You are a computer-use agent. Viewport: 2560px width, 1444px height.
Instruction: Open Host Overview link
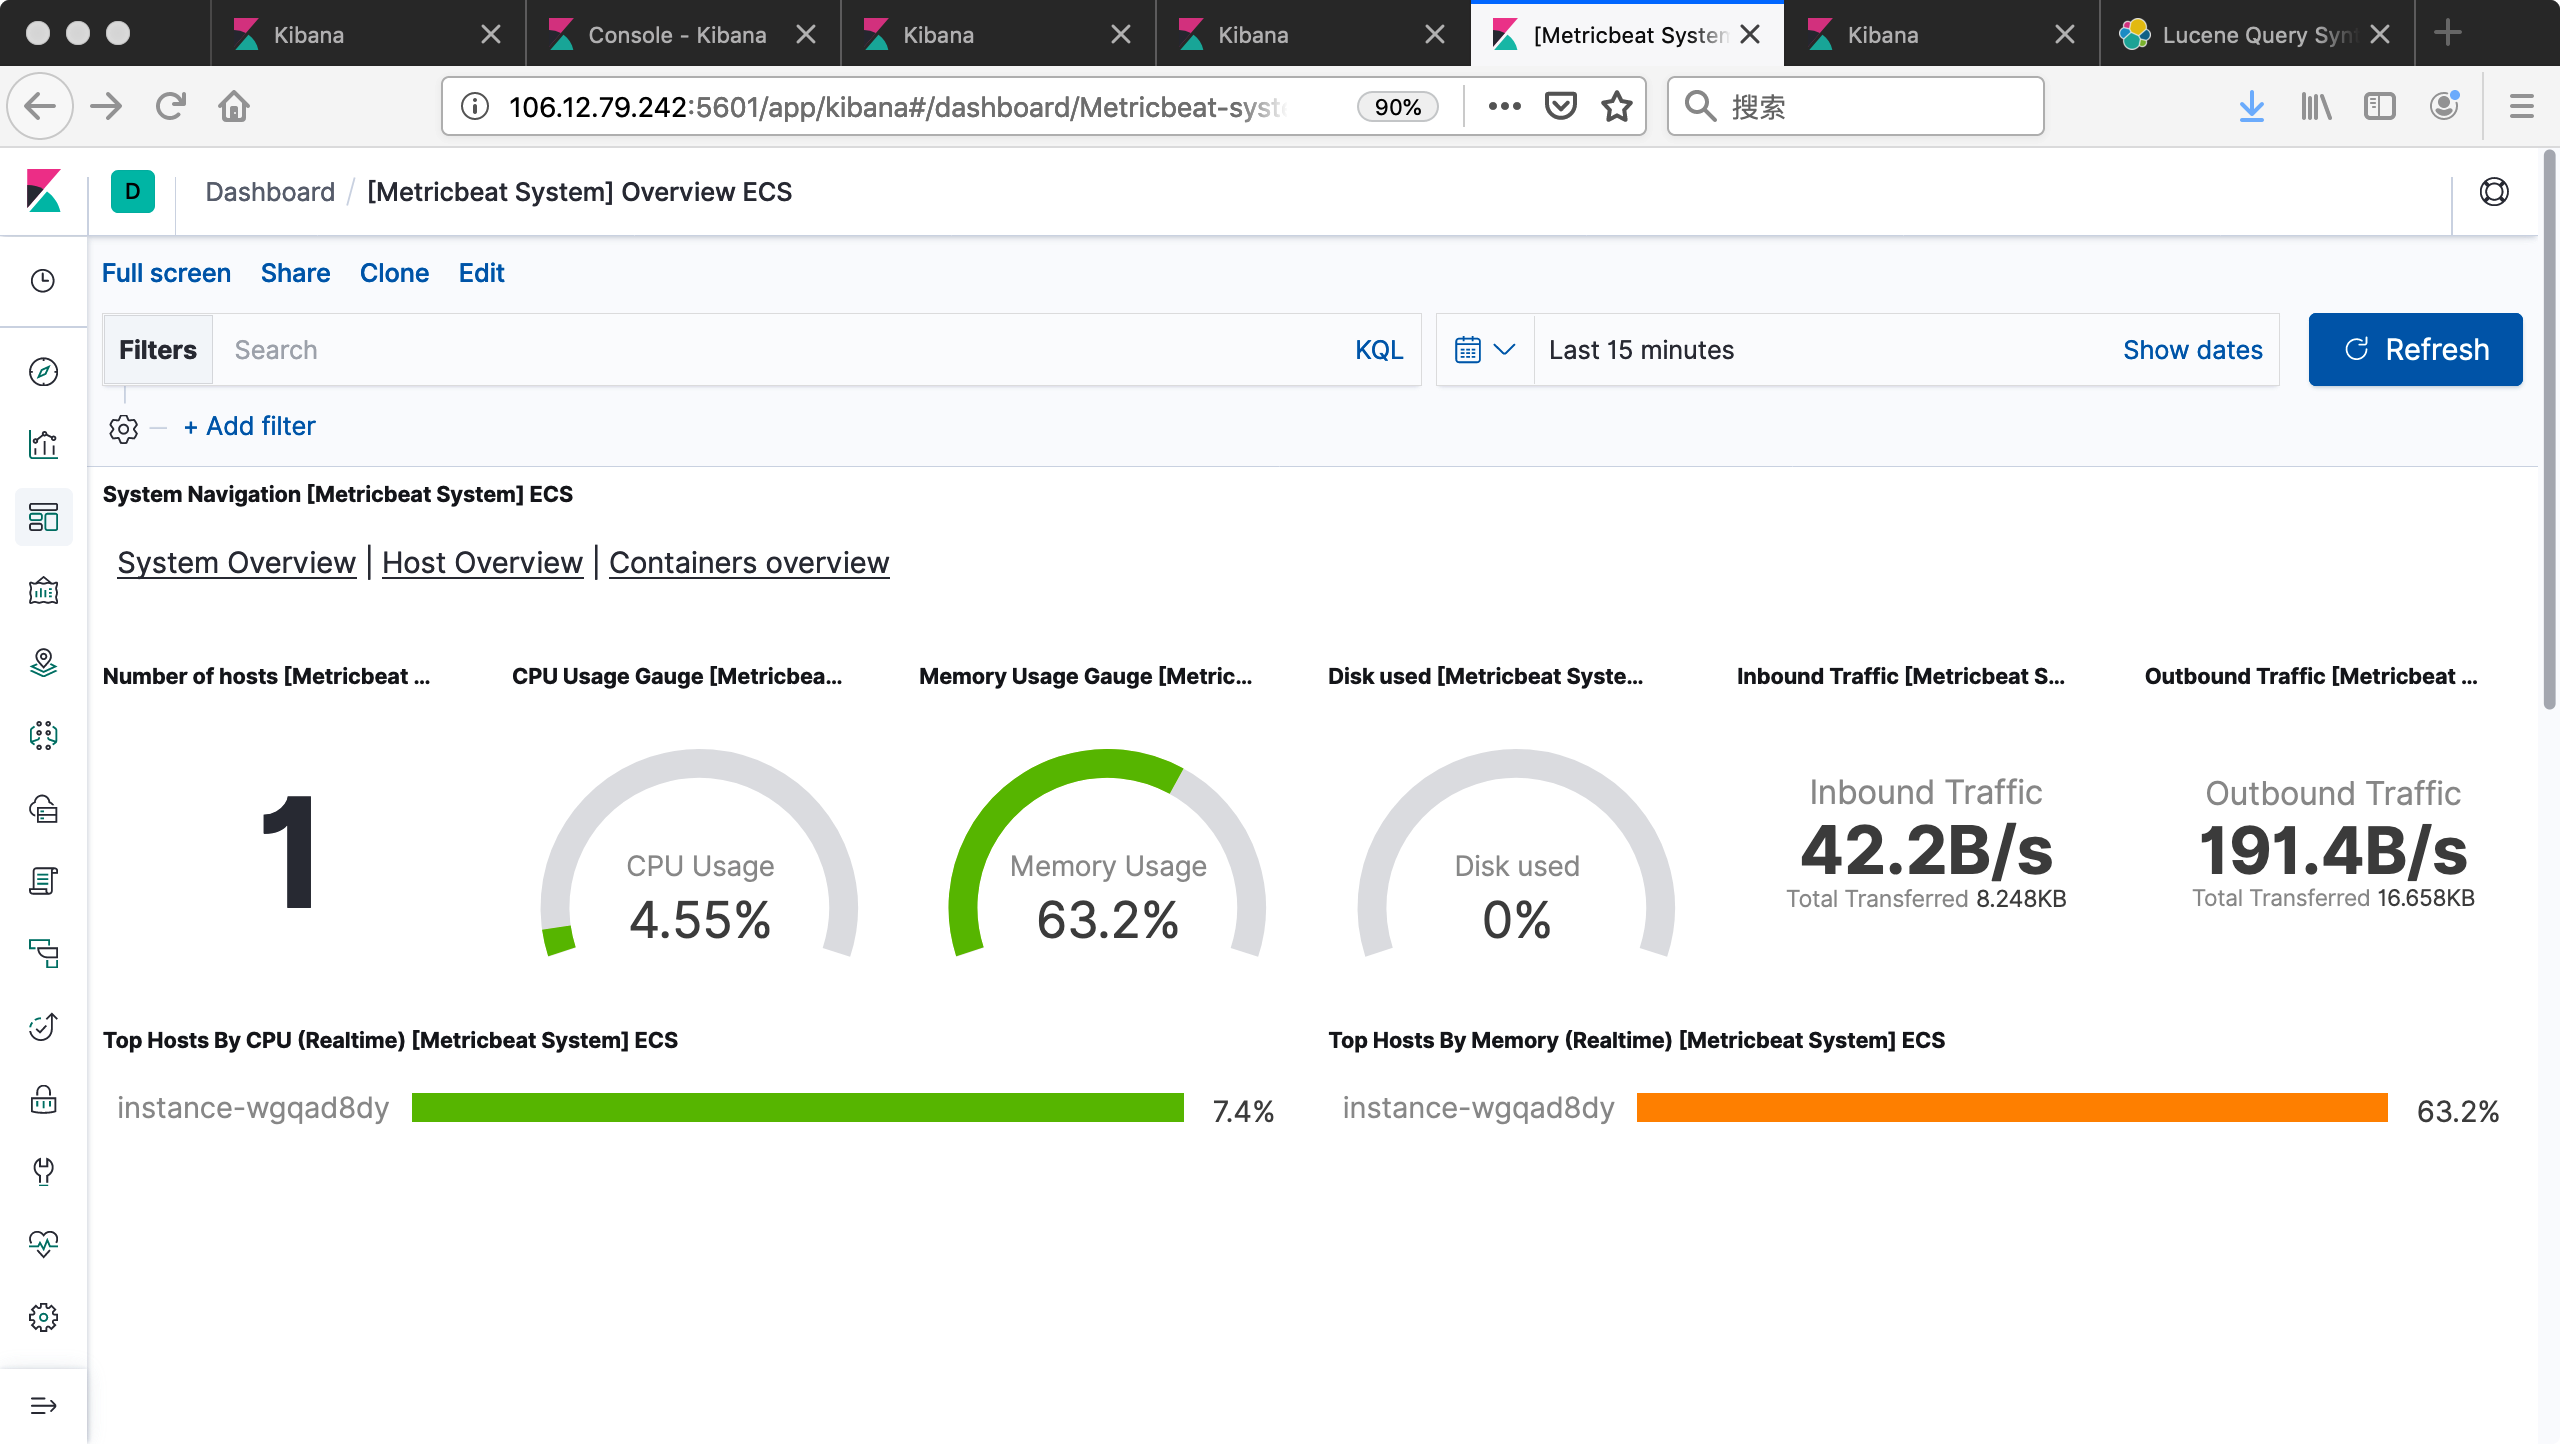point(482,562)
